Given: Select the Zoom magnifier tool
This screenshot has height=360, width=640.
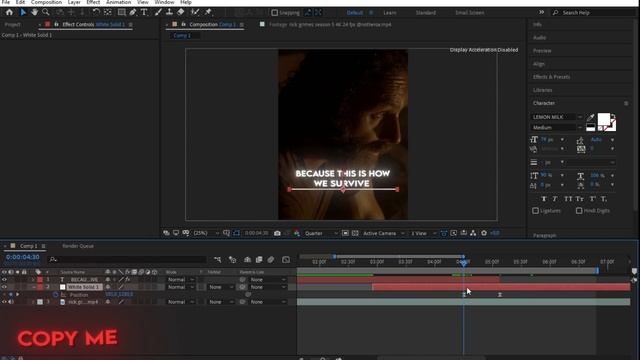Looking at the screenshot, I should pyautogui.click(x=46, y=12).
